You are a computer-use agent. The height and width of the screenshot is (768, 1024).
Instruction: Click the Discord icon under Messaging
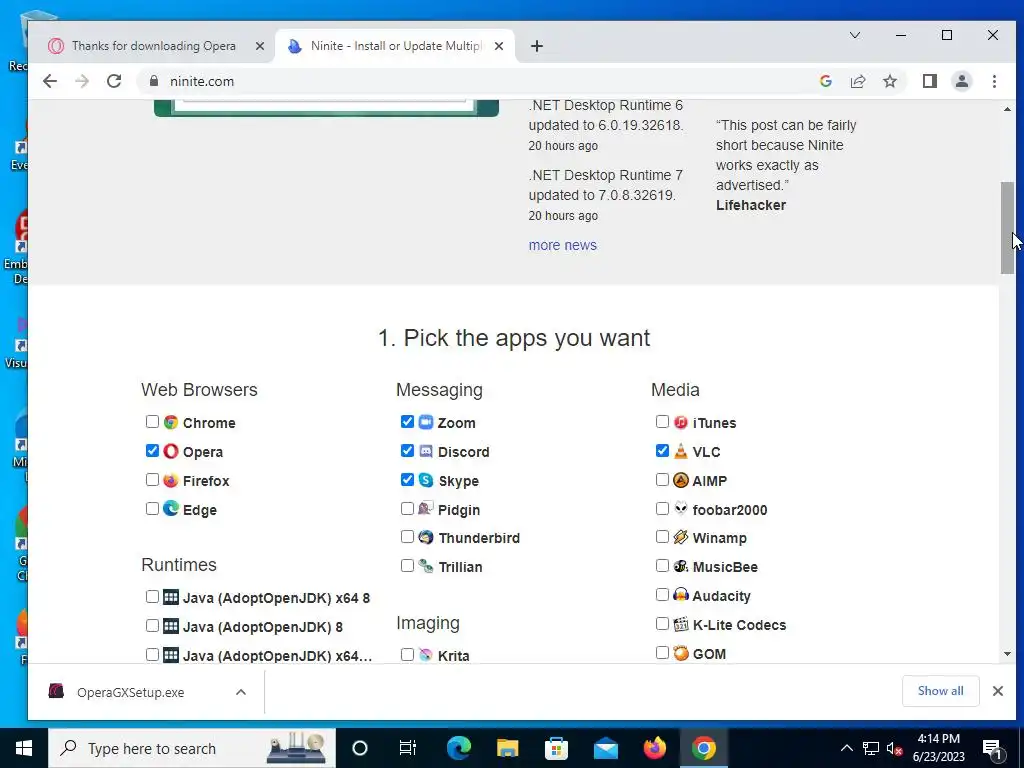[x=426, y=451]
